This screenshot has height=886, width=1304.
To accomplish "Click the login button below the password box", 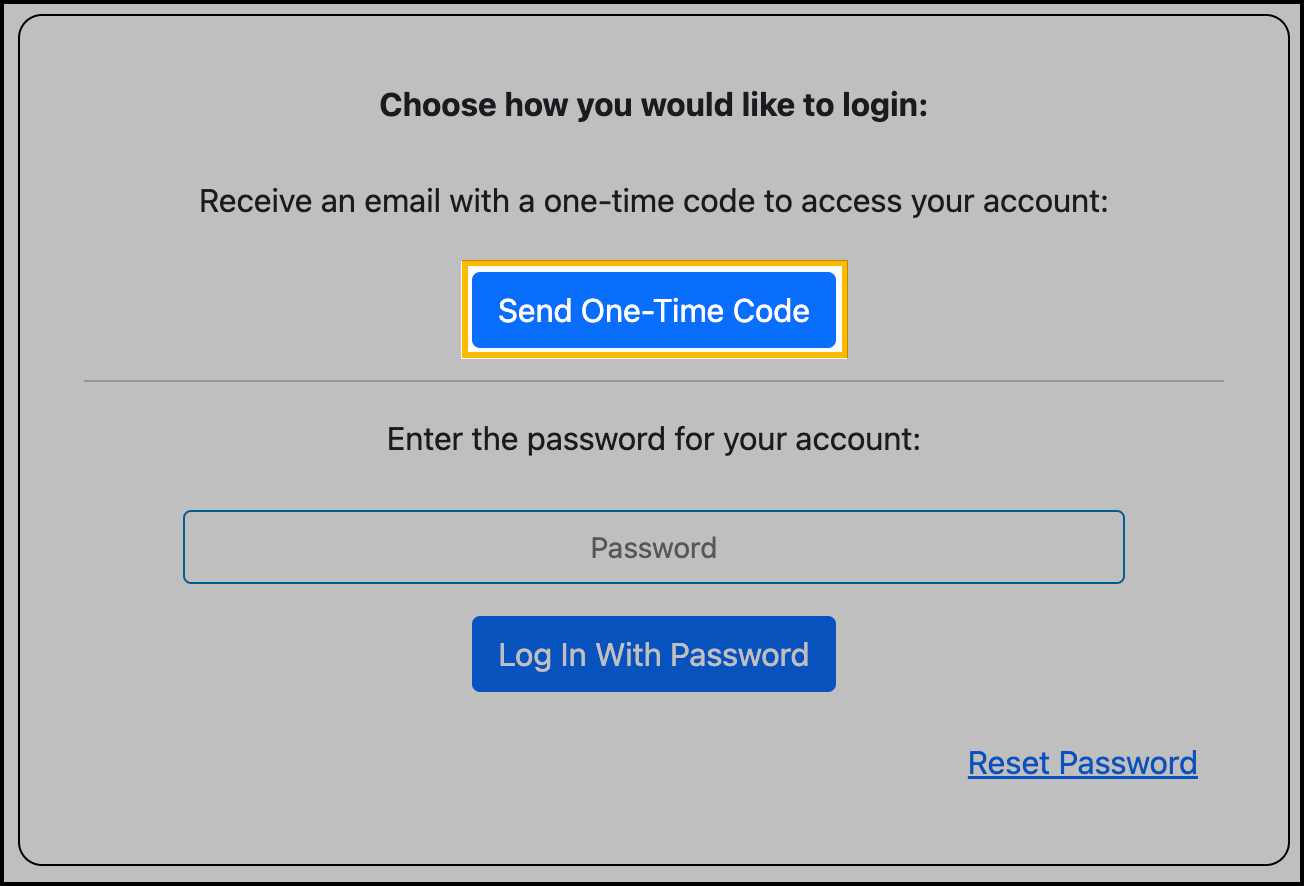I will coord(653,654).
